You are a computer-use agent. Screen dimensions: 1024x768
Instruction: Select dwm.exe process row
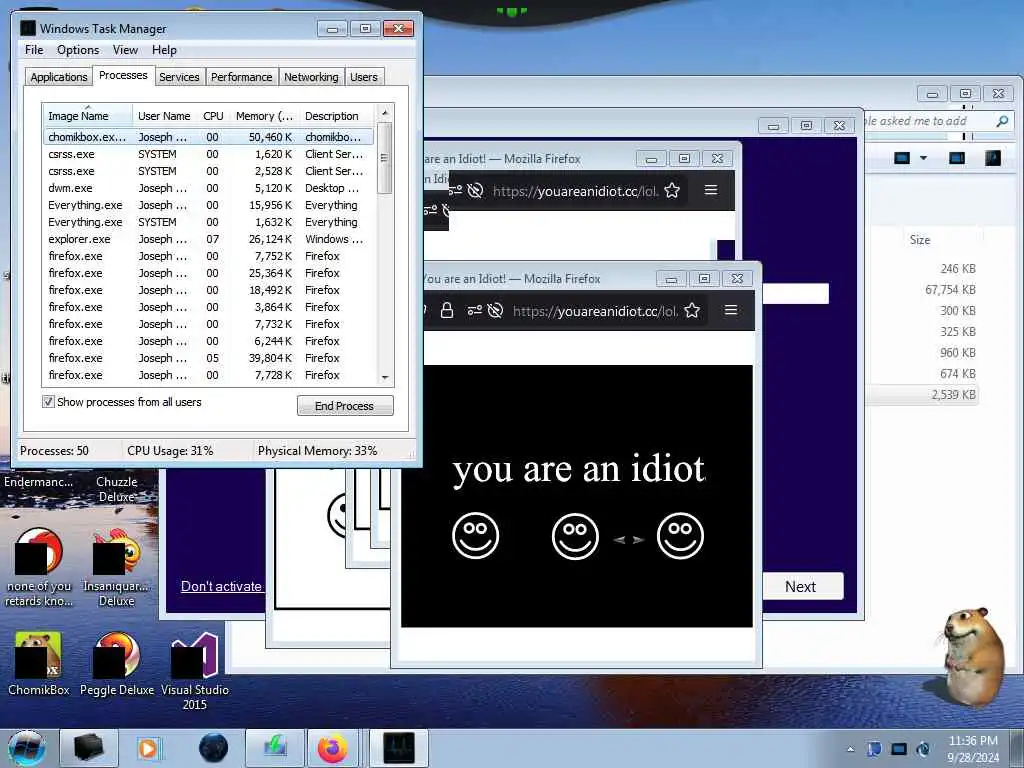point(208,188)
